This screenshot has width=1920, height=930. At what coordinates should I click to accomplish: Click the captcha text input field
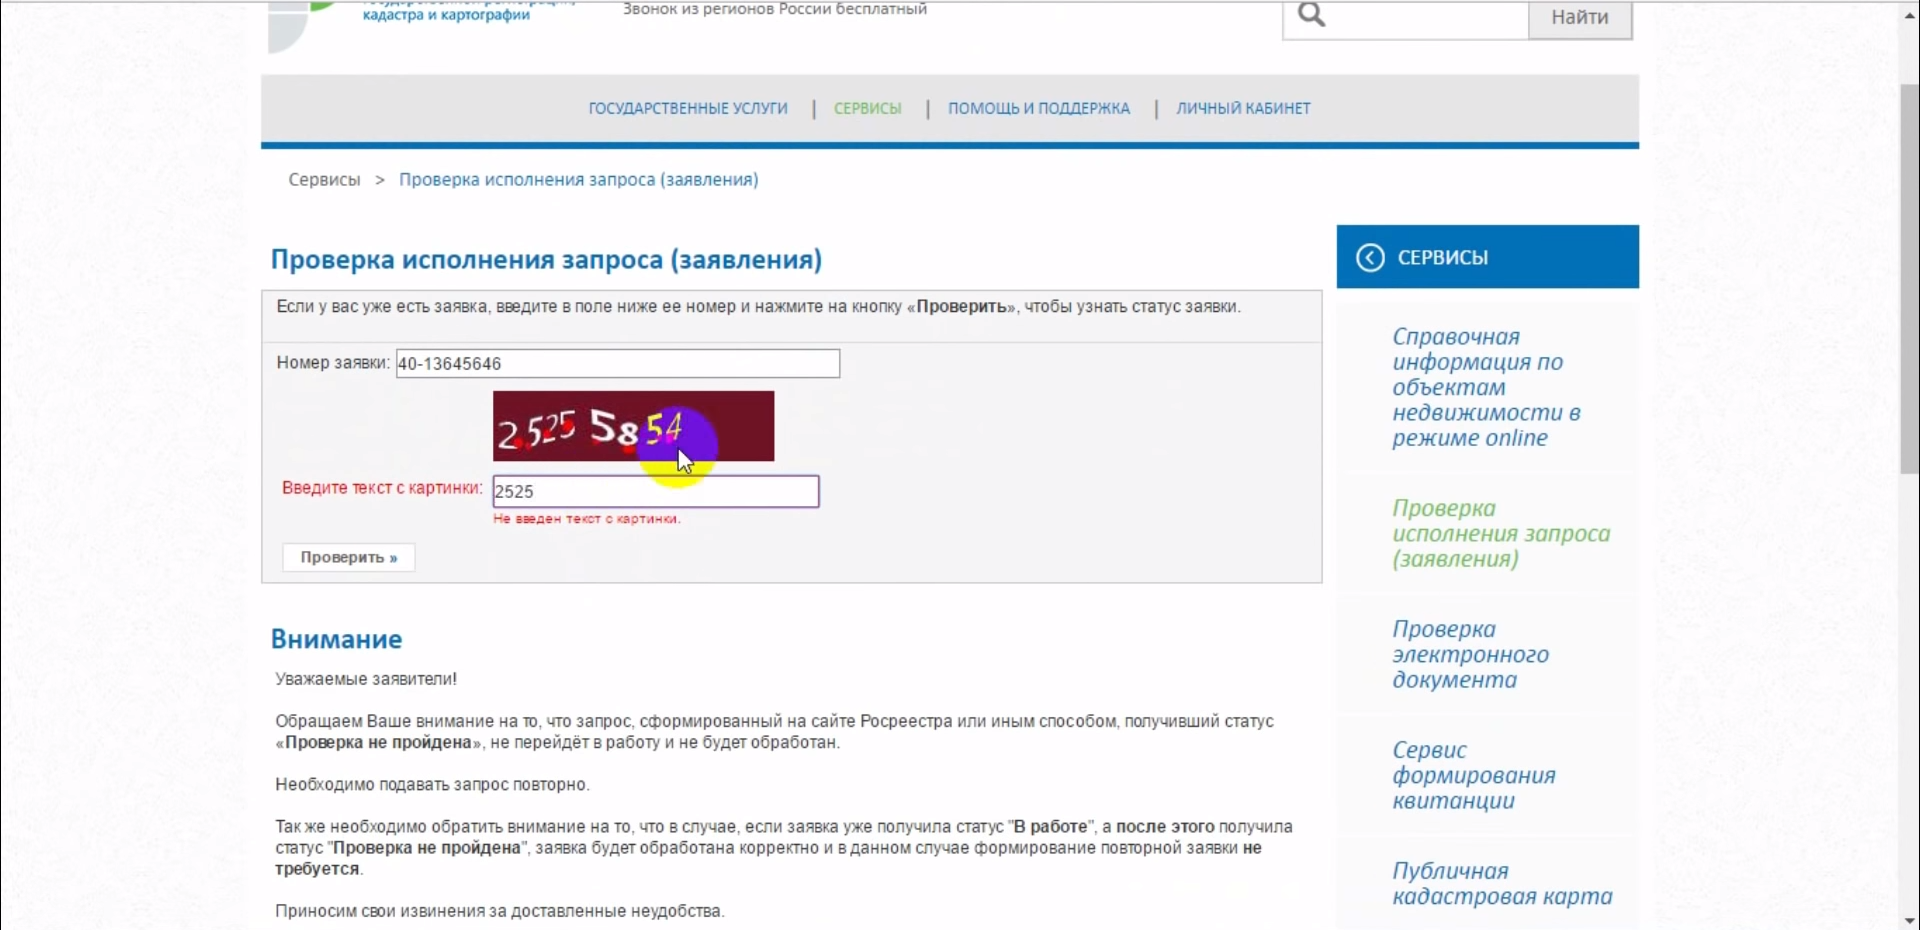click(x=655, y=492)
